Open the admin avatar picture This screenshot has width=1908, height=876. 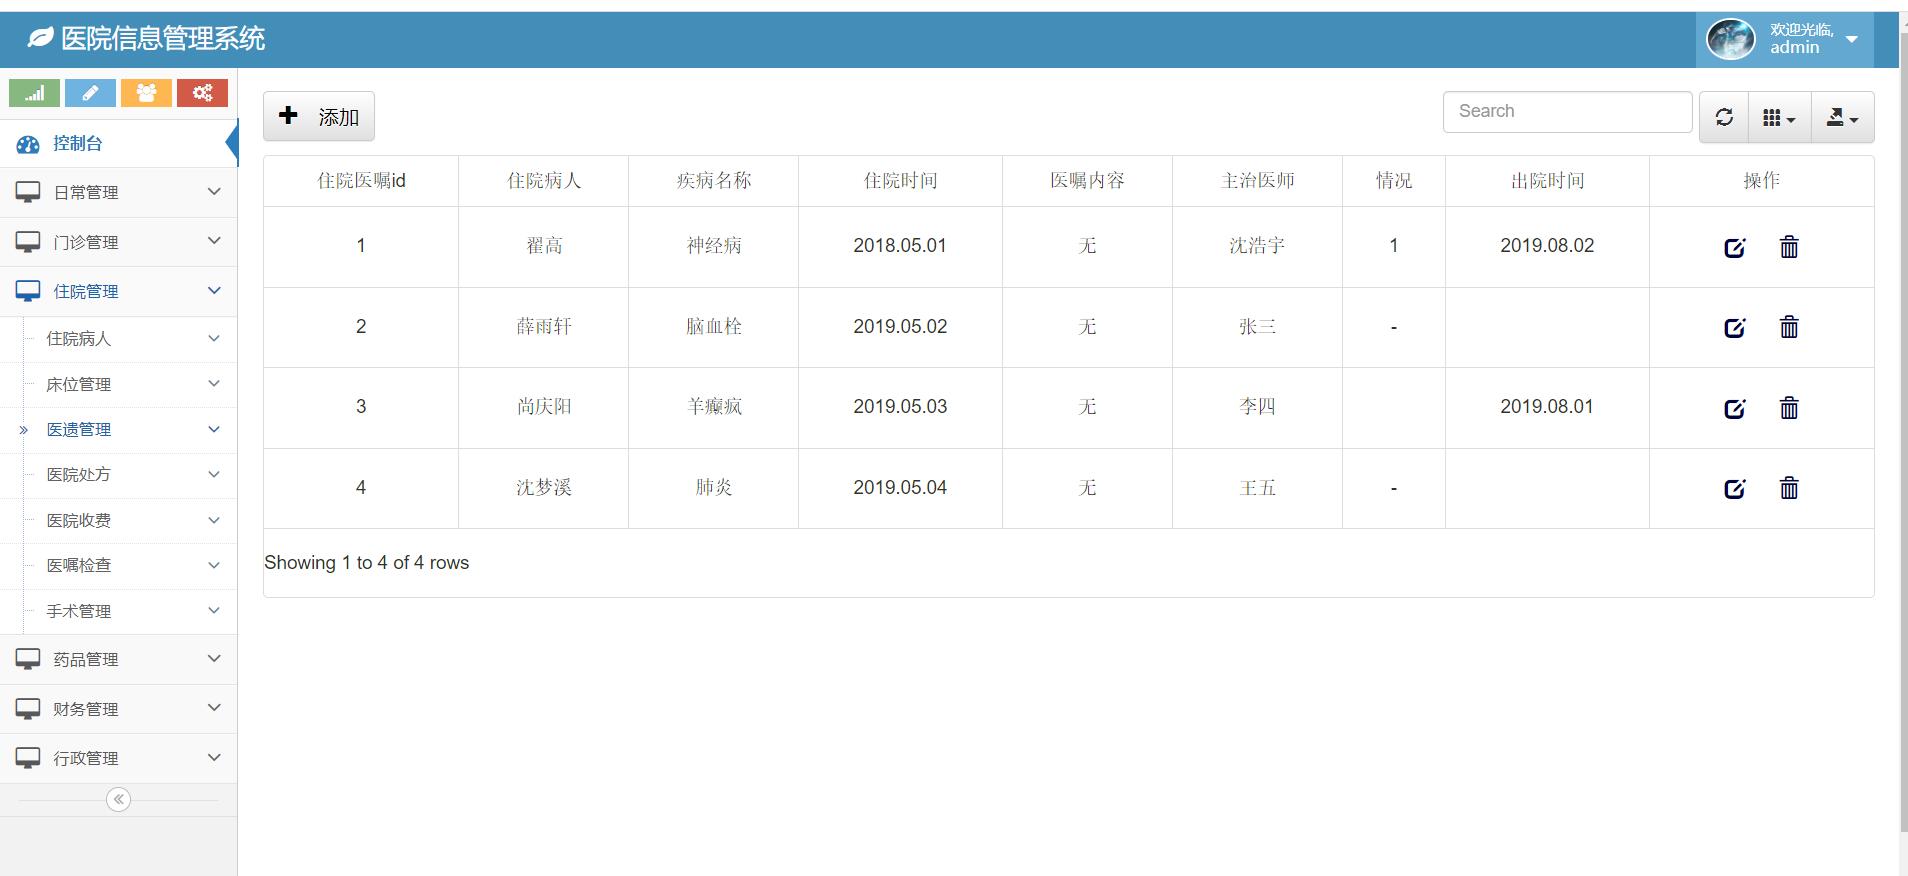click(x=1730, y=39)
